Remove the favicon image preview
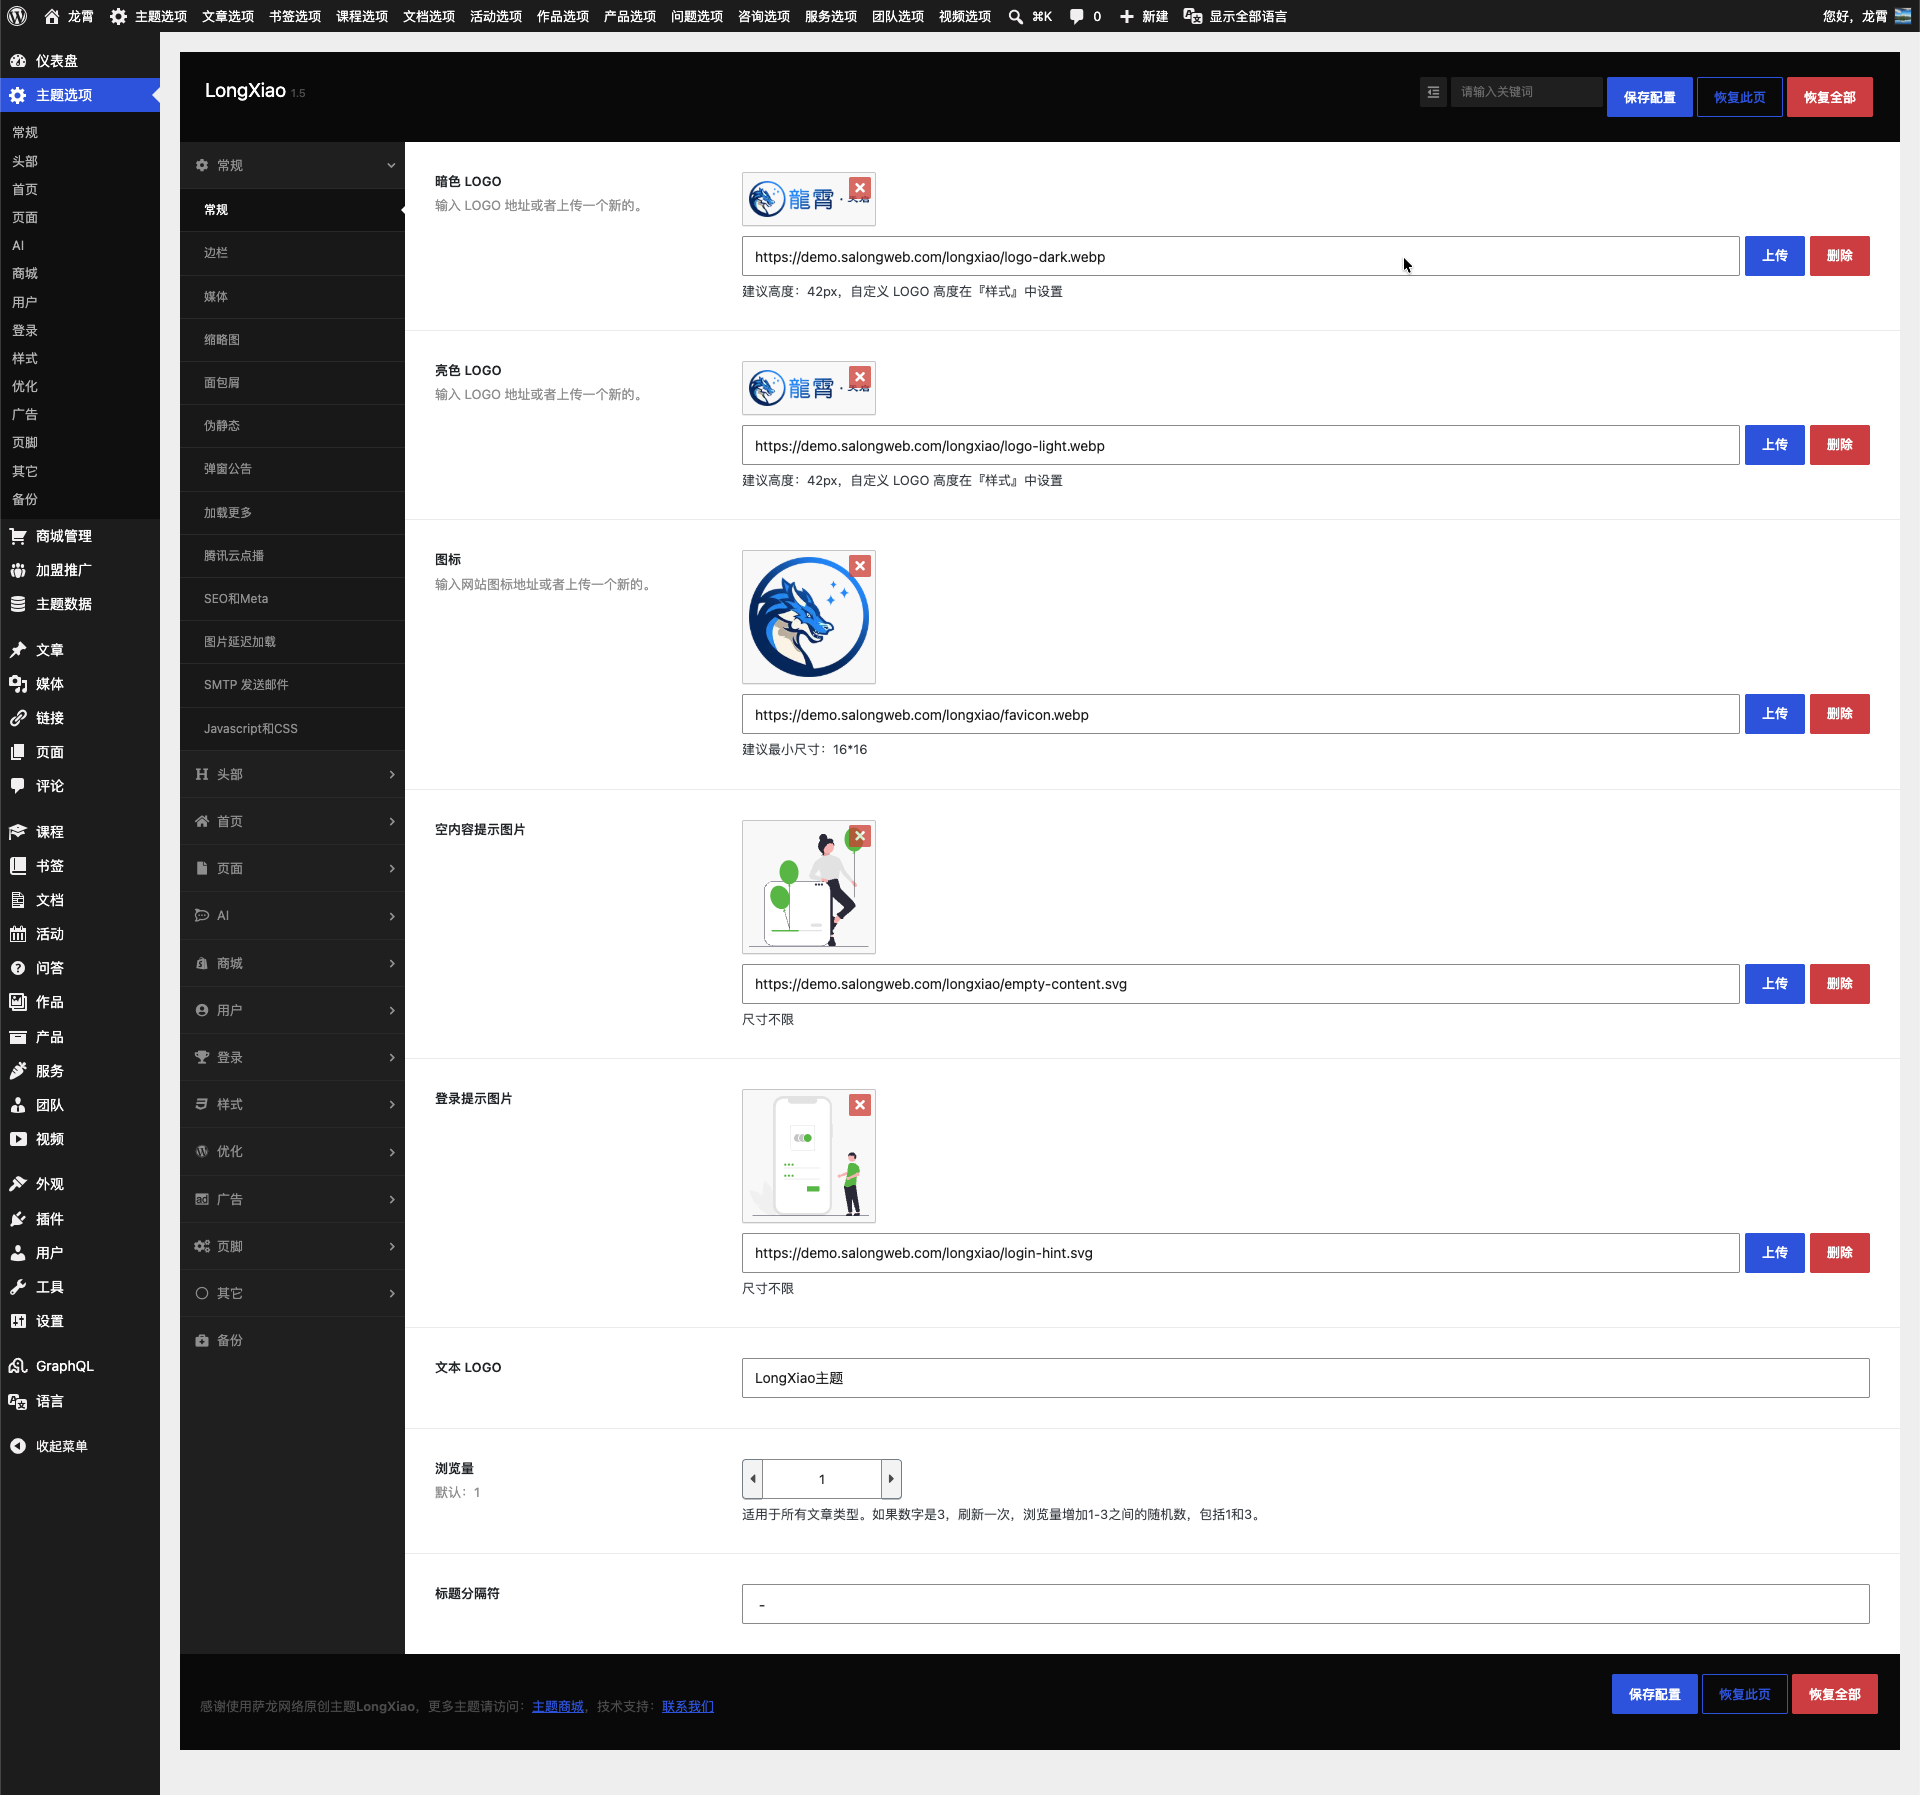This screenshot has width=1920, height=1795. click(860, 566)
